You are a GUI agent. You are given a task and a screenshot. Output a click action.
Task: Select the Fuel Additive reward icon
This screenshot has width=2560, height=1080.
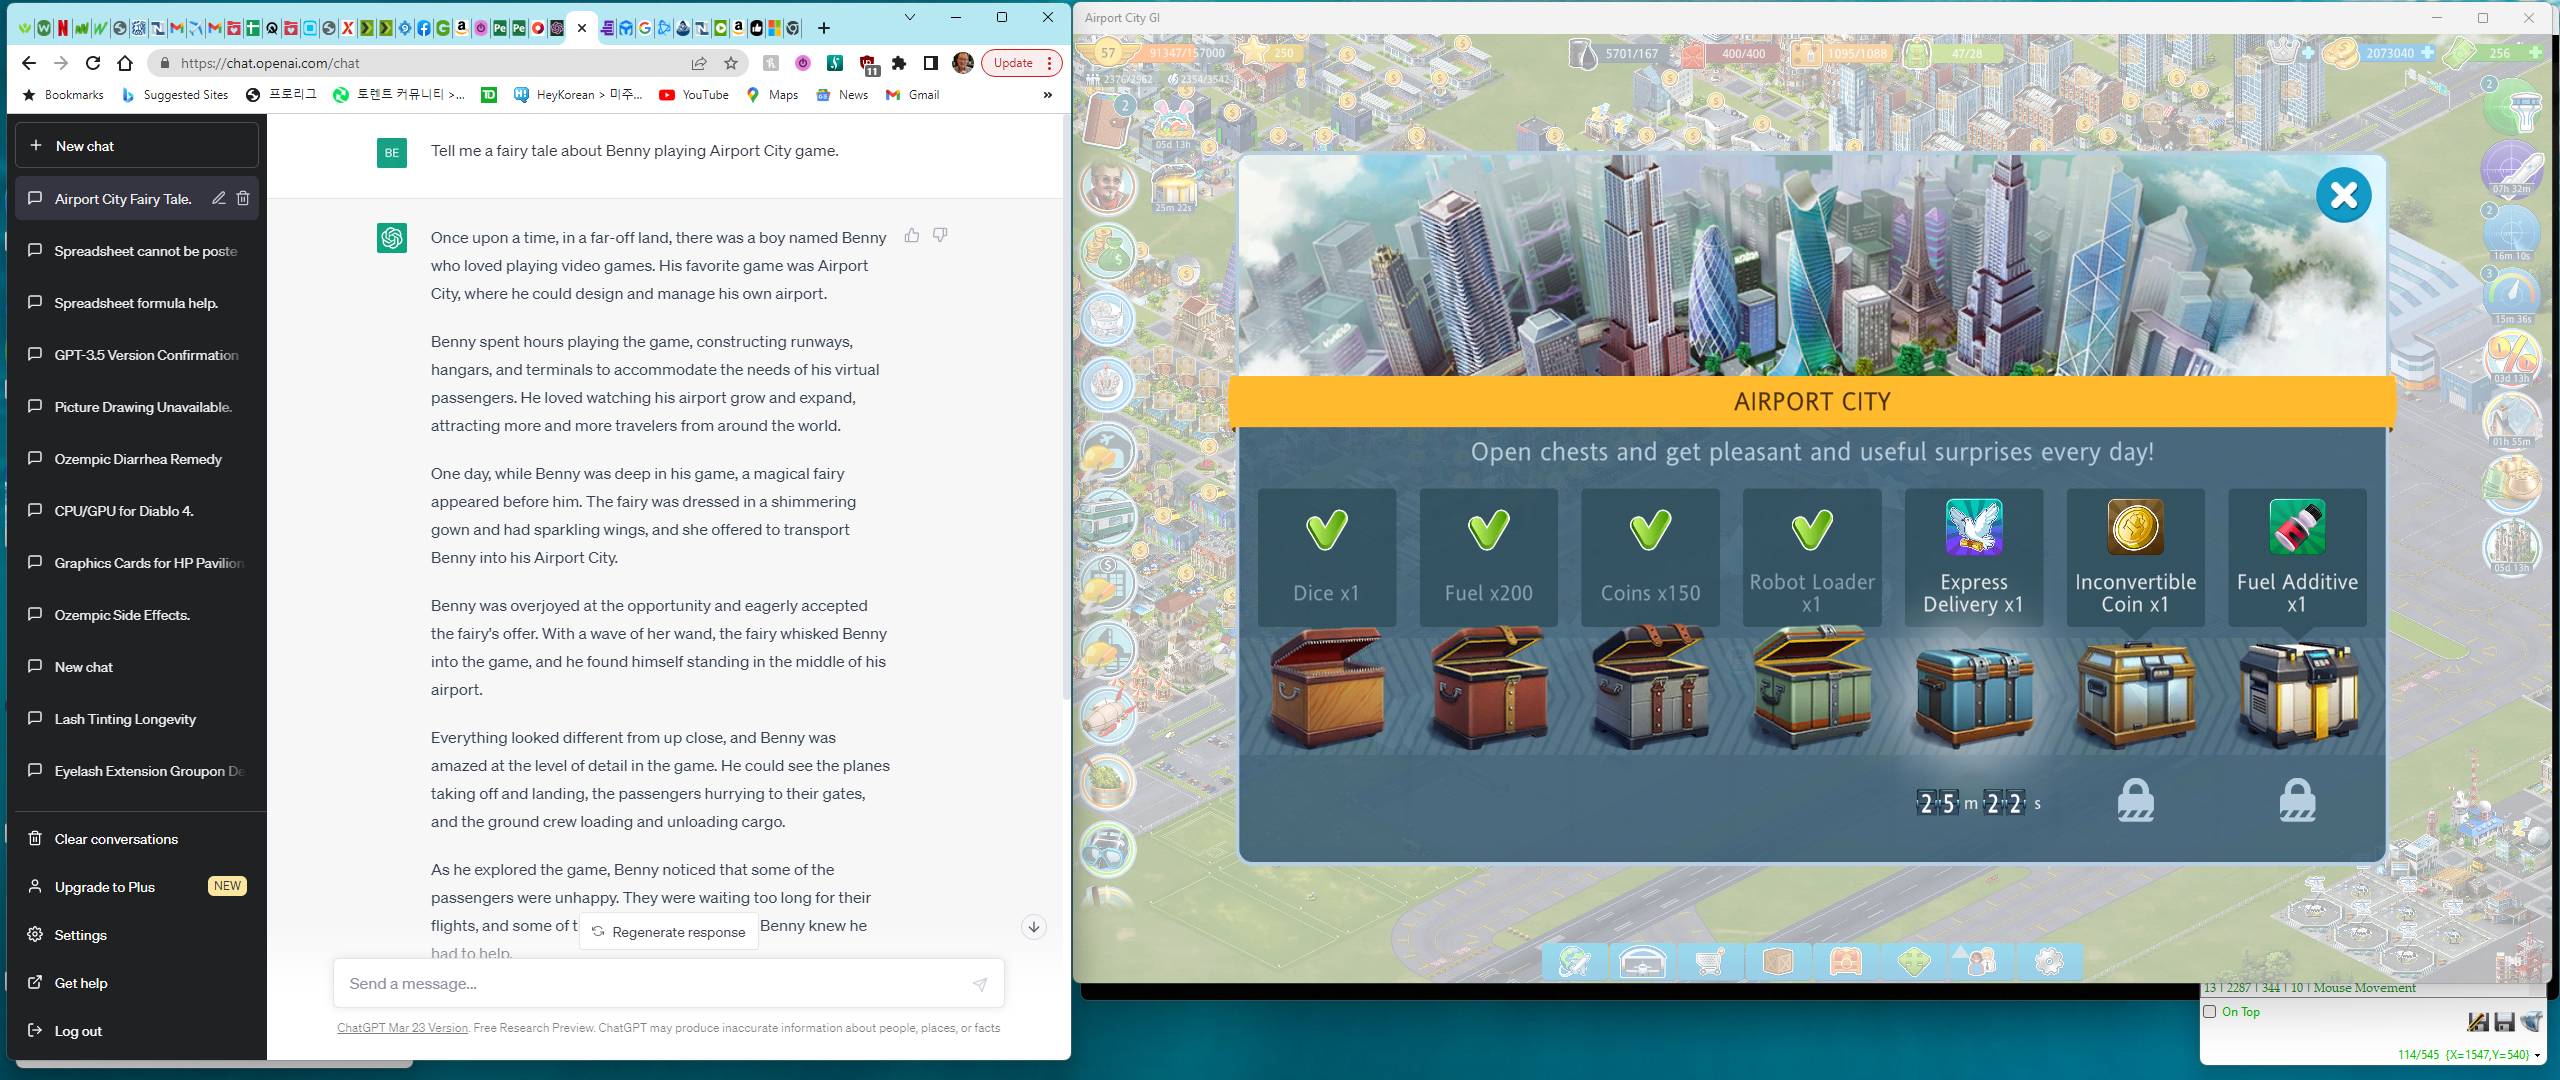(2297, 527)
